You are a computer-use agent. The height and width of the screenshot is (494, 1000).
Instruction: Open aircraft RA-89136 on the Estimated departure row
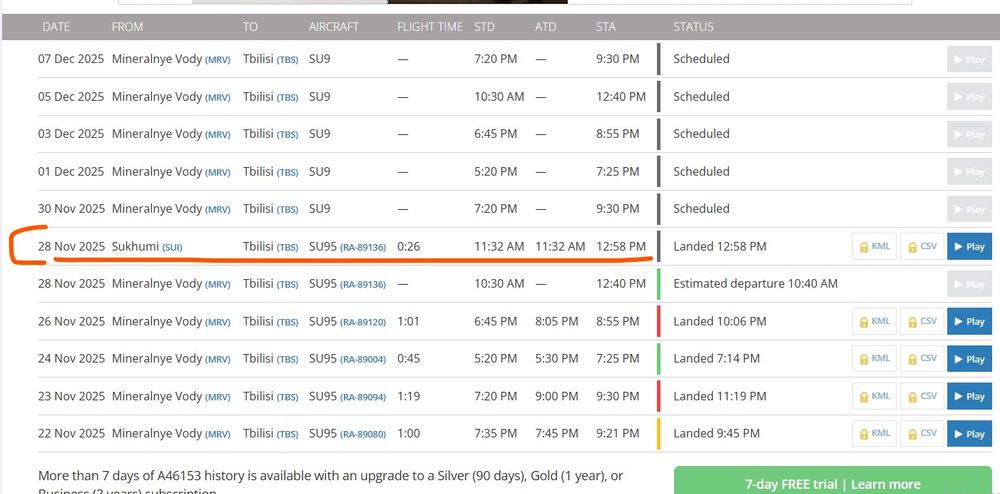coord(363,284)
